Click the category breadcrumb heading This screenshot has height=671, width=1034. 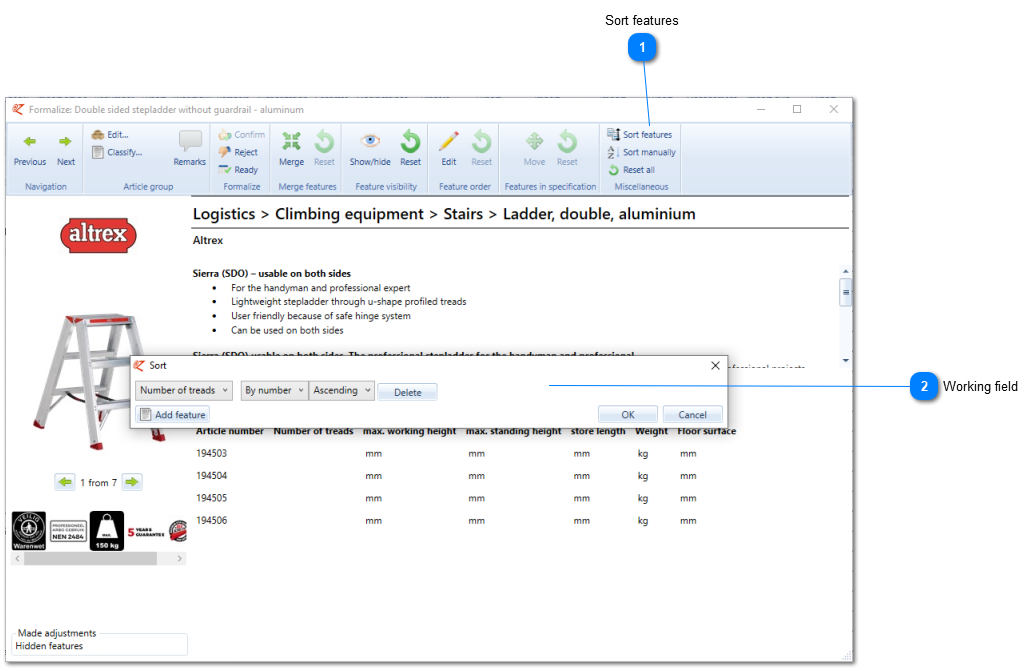[x=444, y=214]
